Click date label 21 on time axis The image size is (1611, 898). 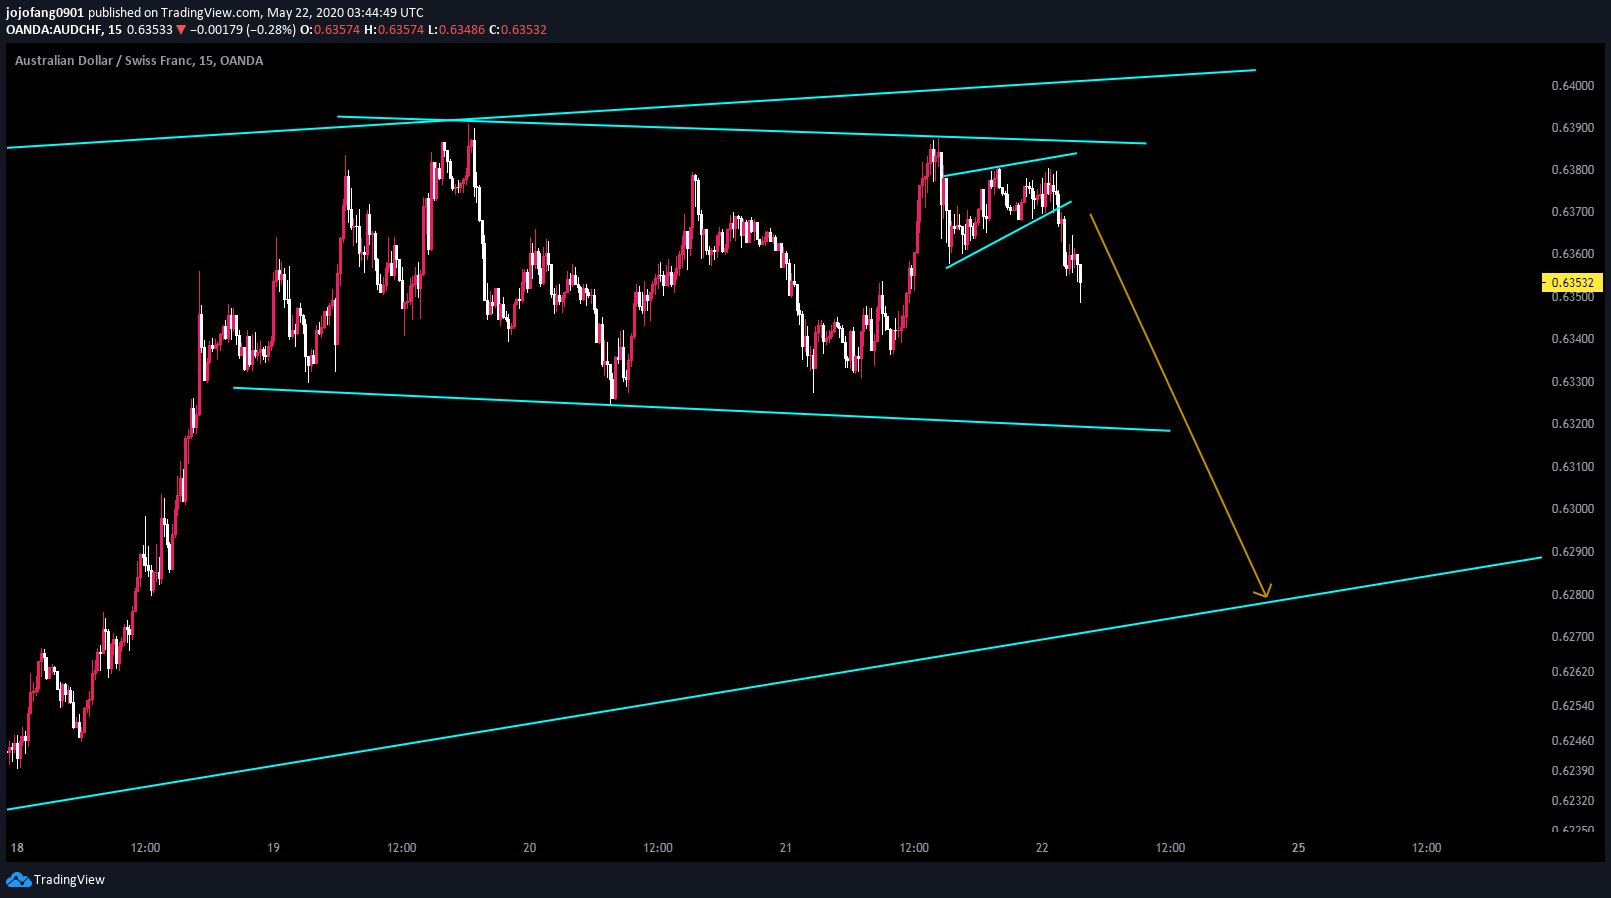click(785, 848)
